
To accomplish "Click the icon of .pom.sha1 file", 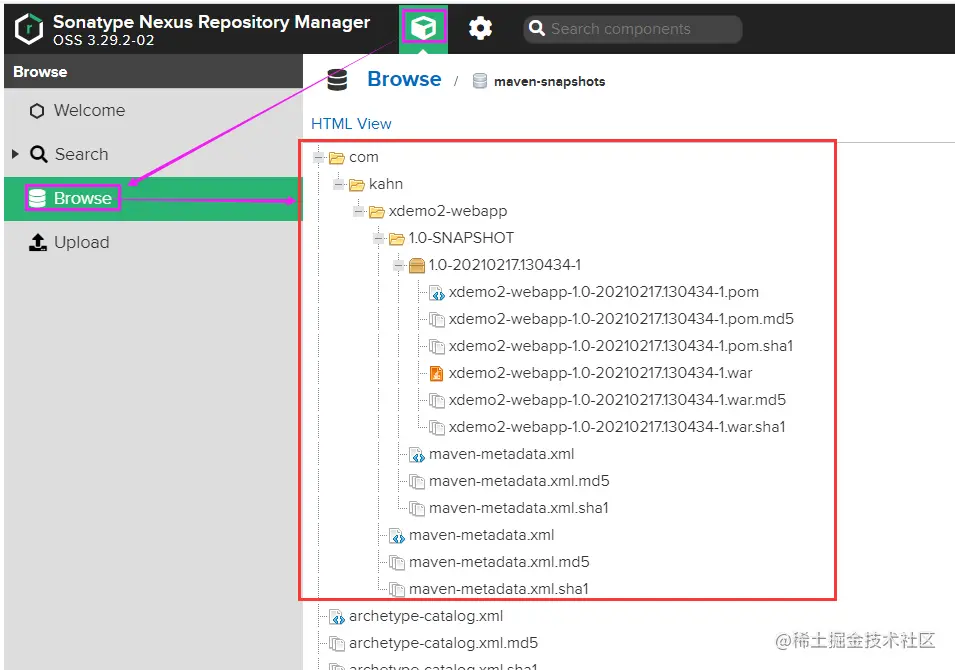I will click(x=437, y=347).
